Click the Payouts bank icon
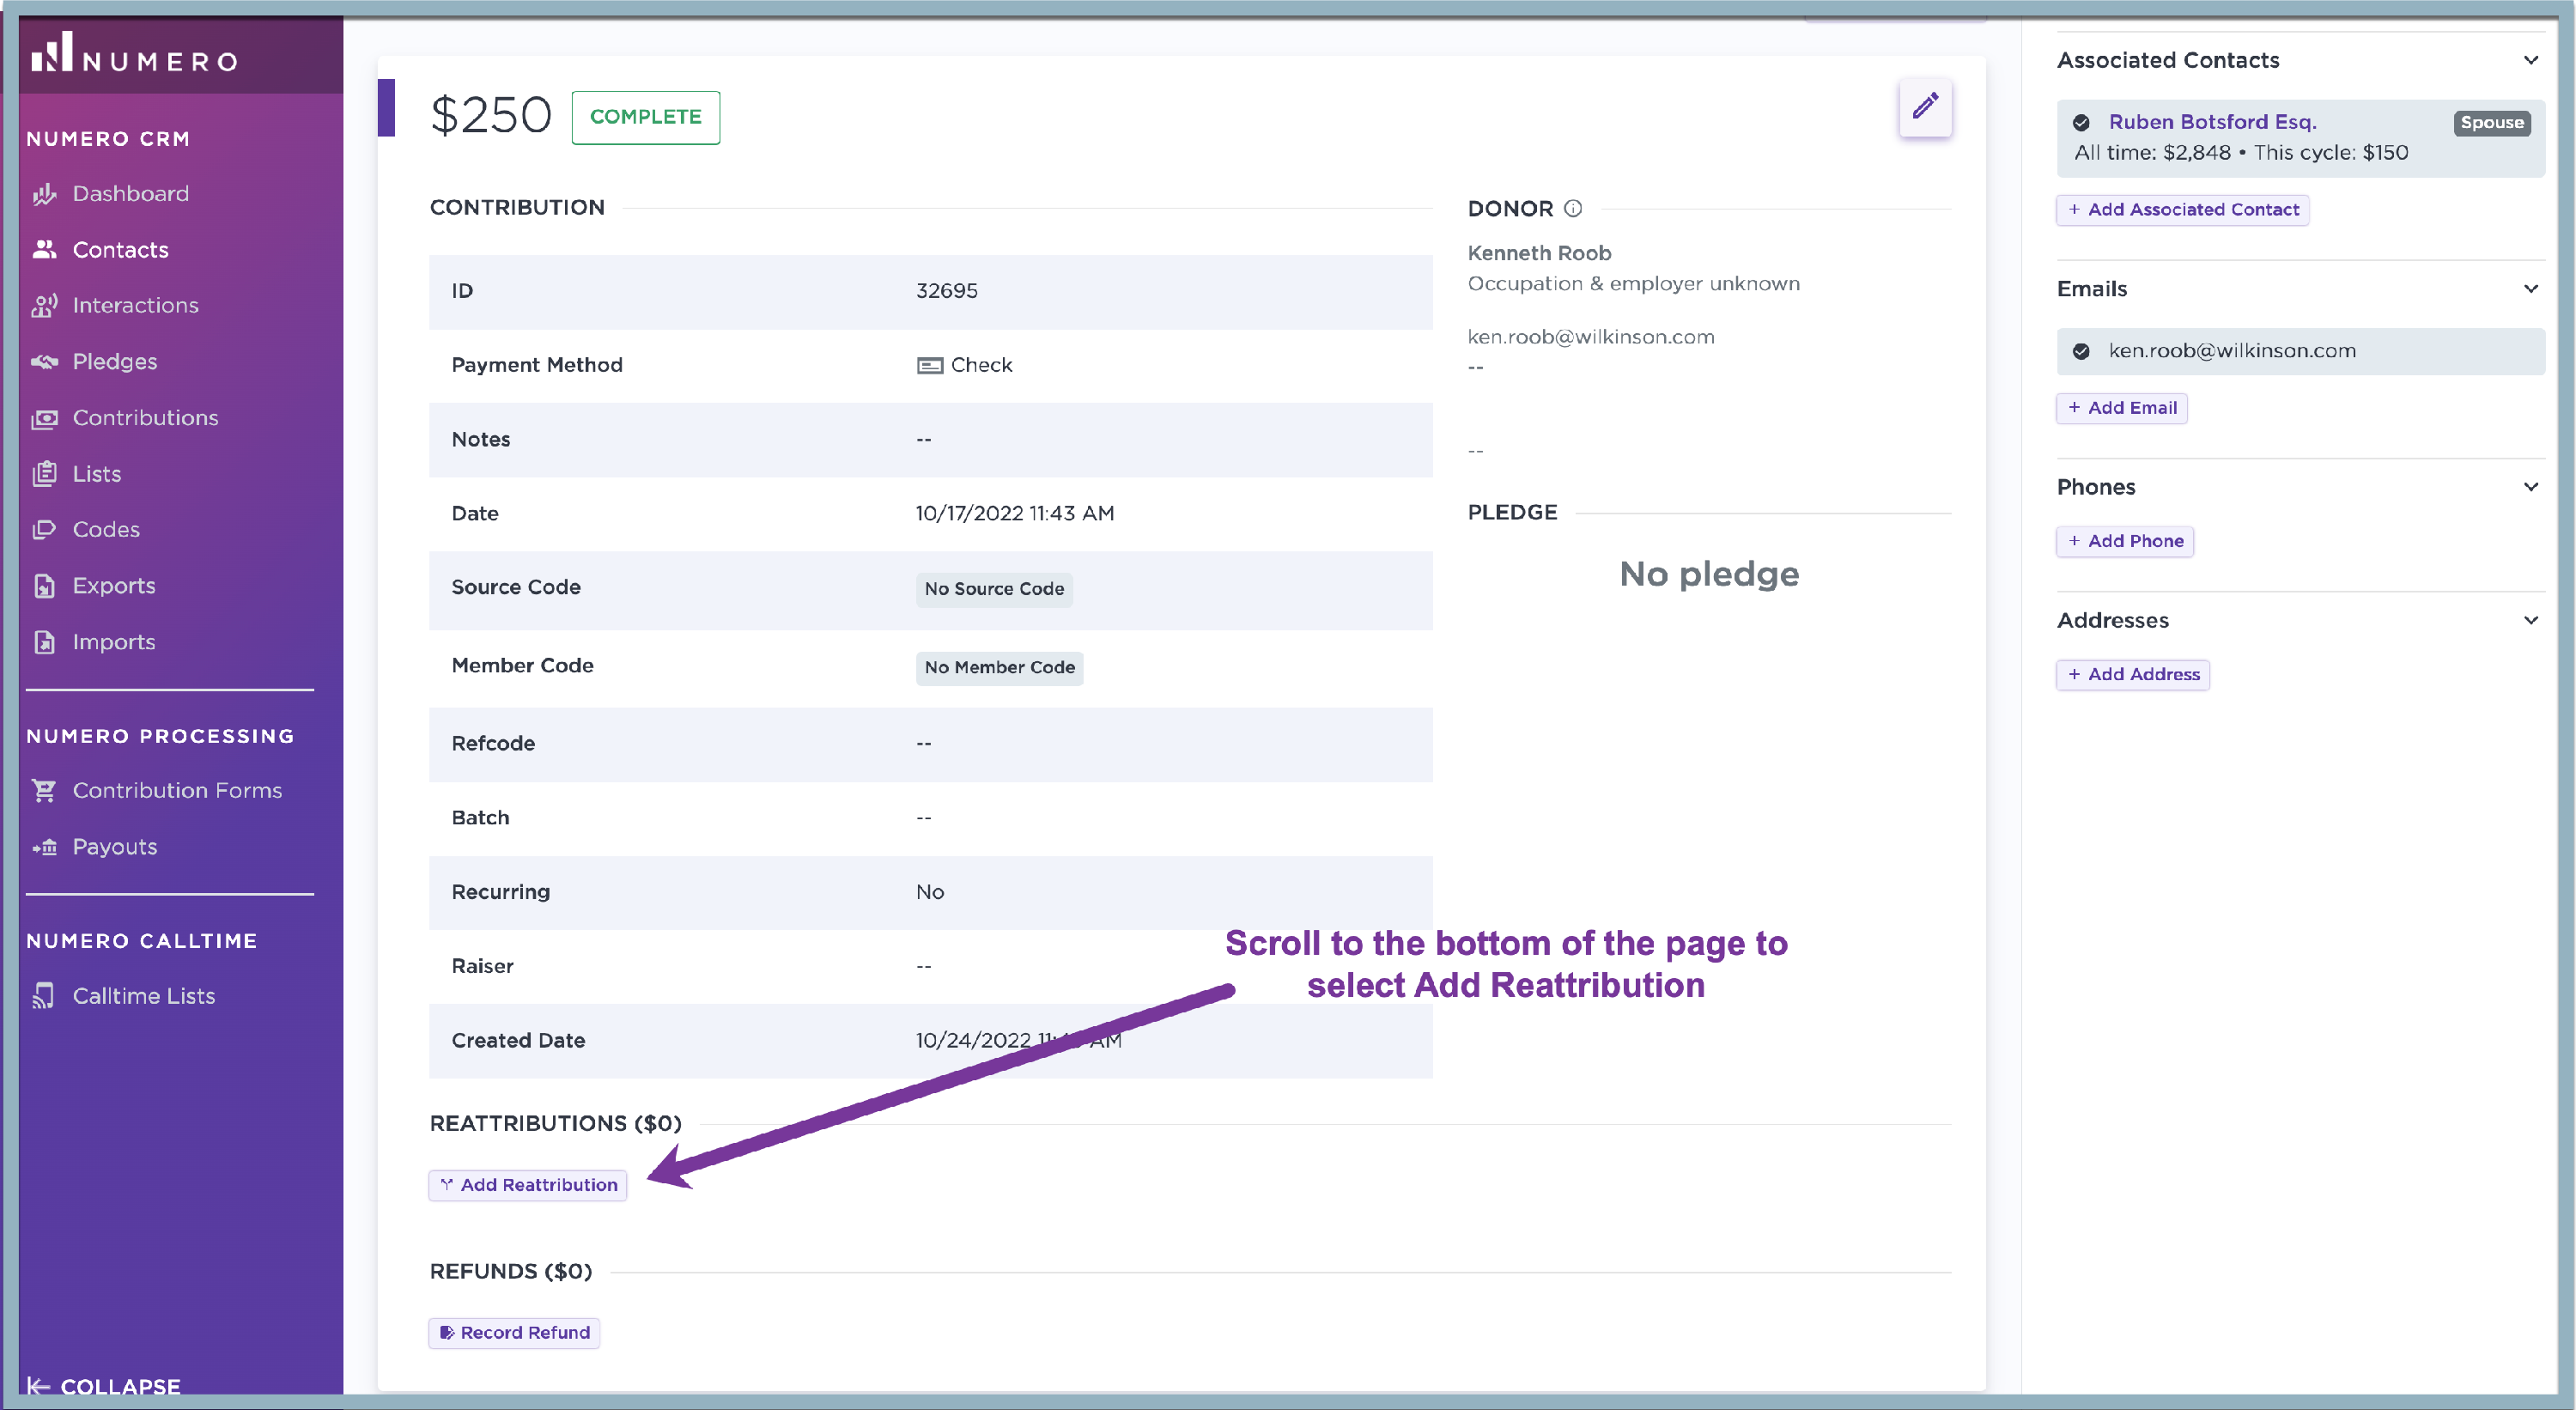This screenshot has width=2576, height=1410. [x=44, y=847]
